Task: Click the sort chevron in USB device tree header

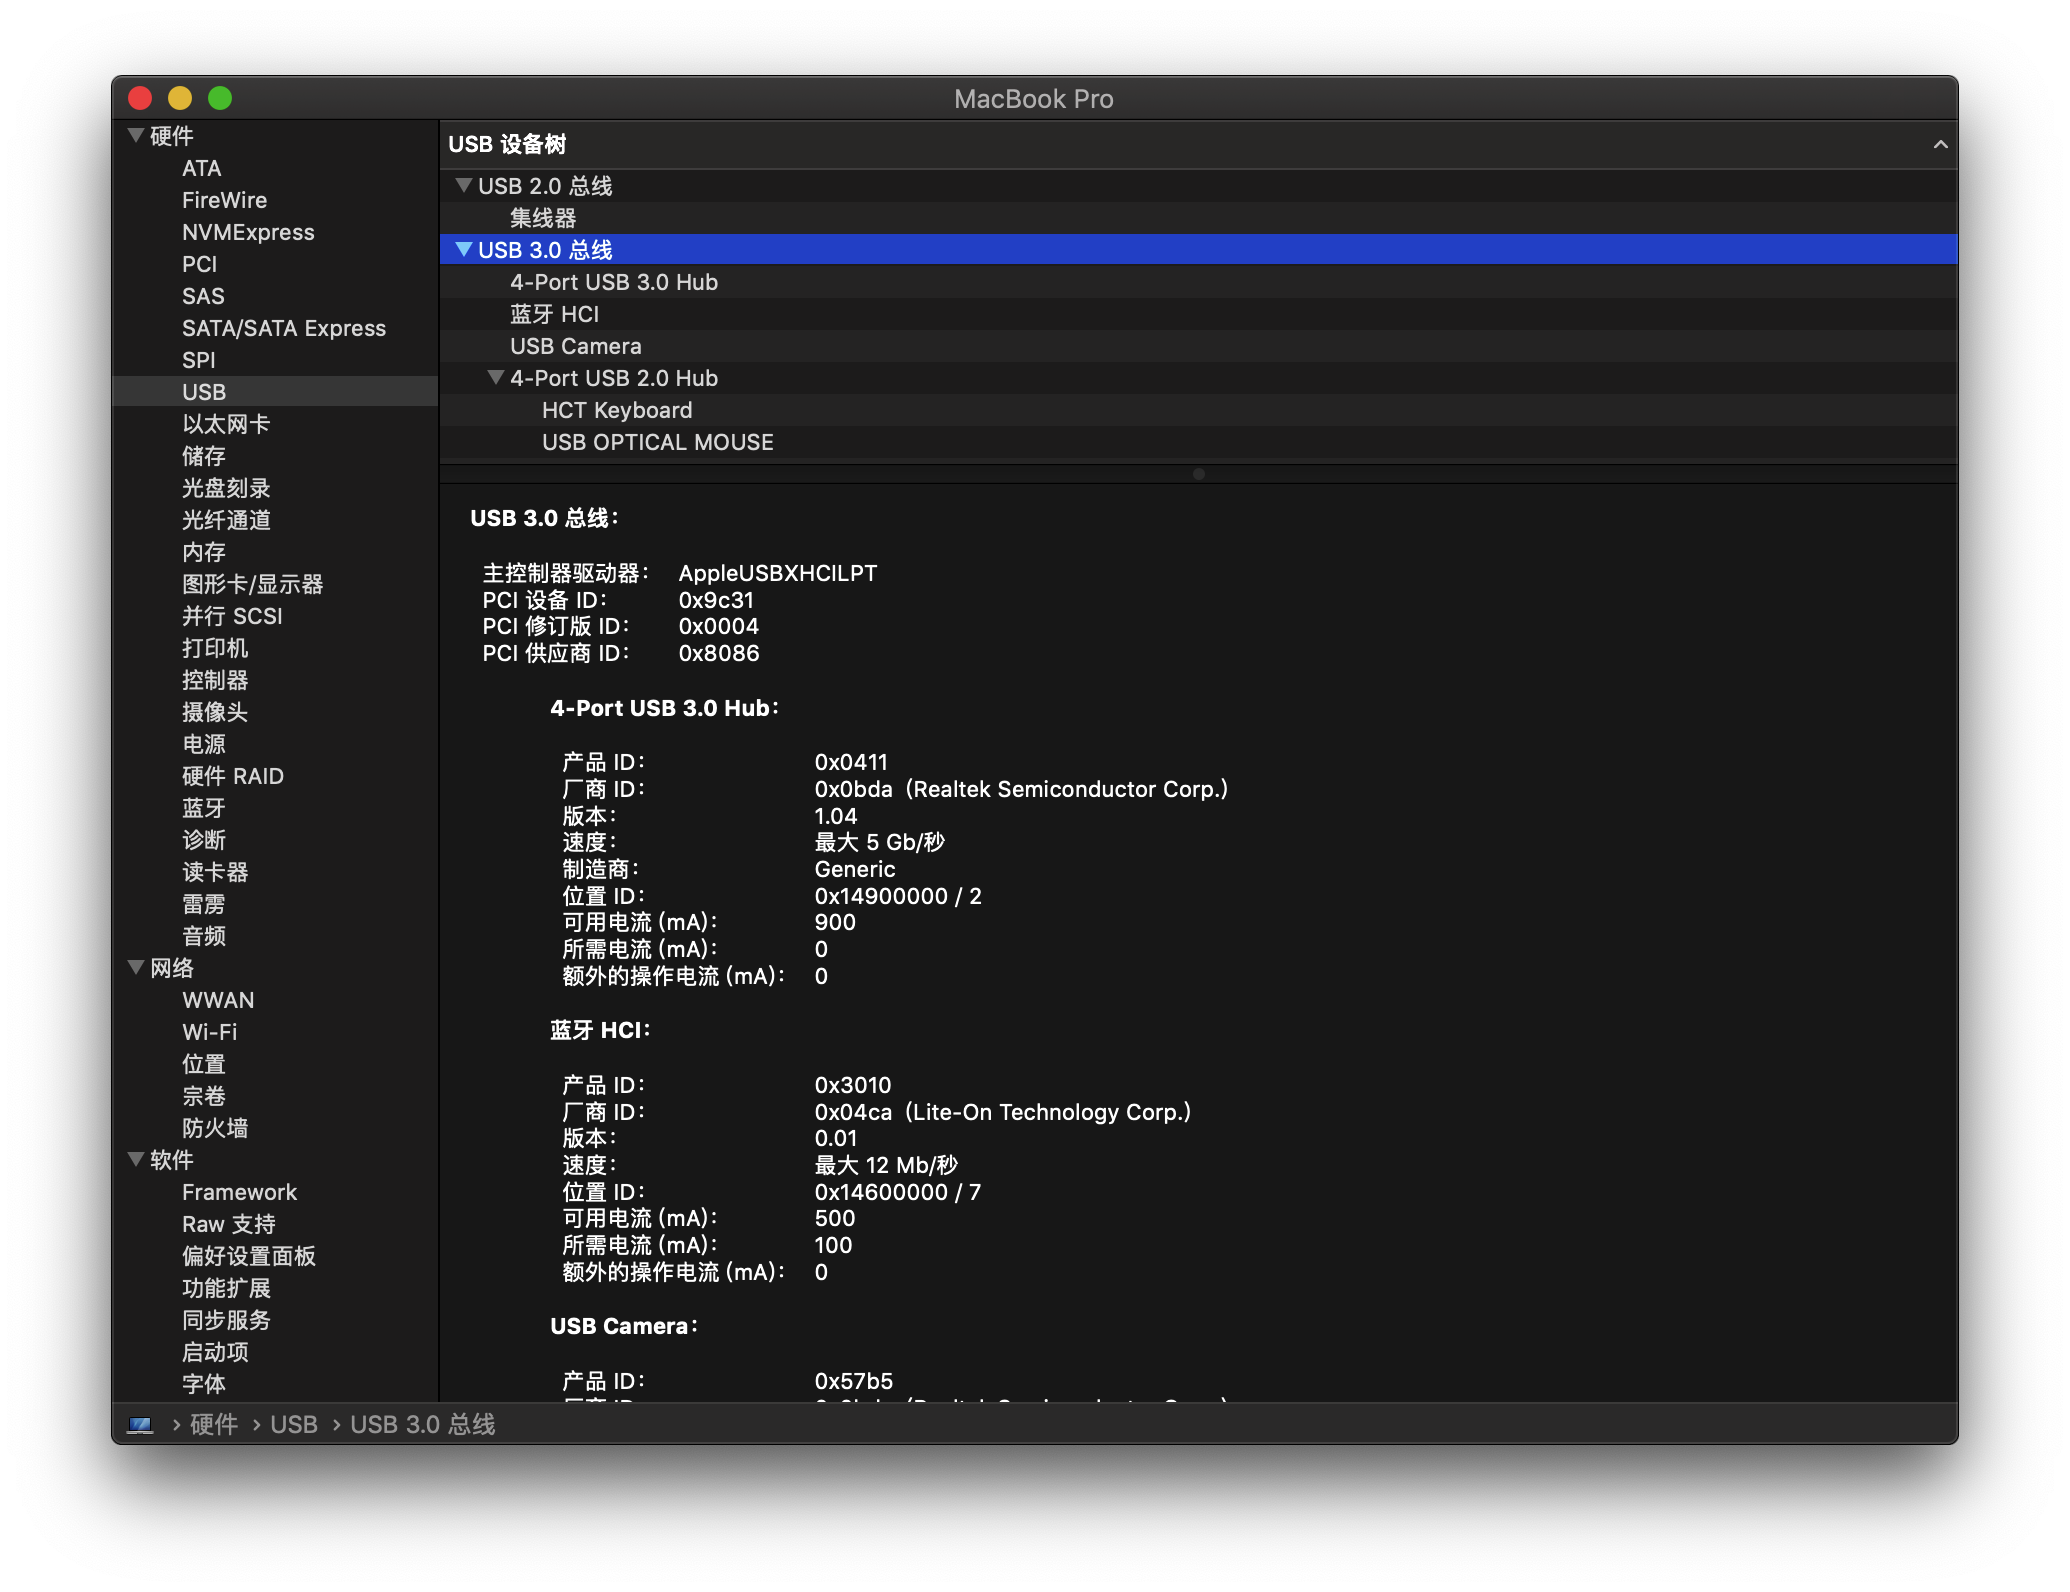Action: tap(1940, 145)
